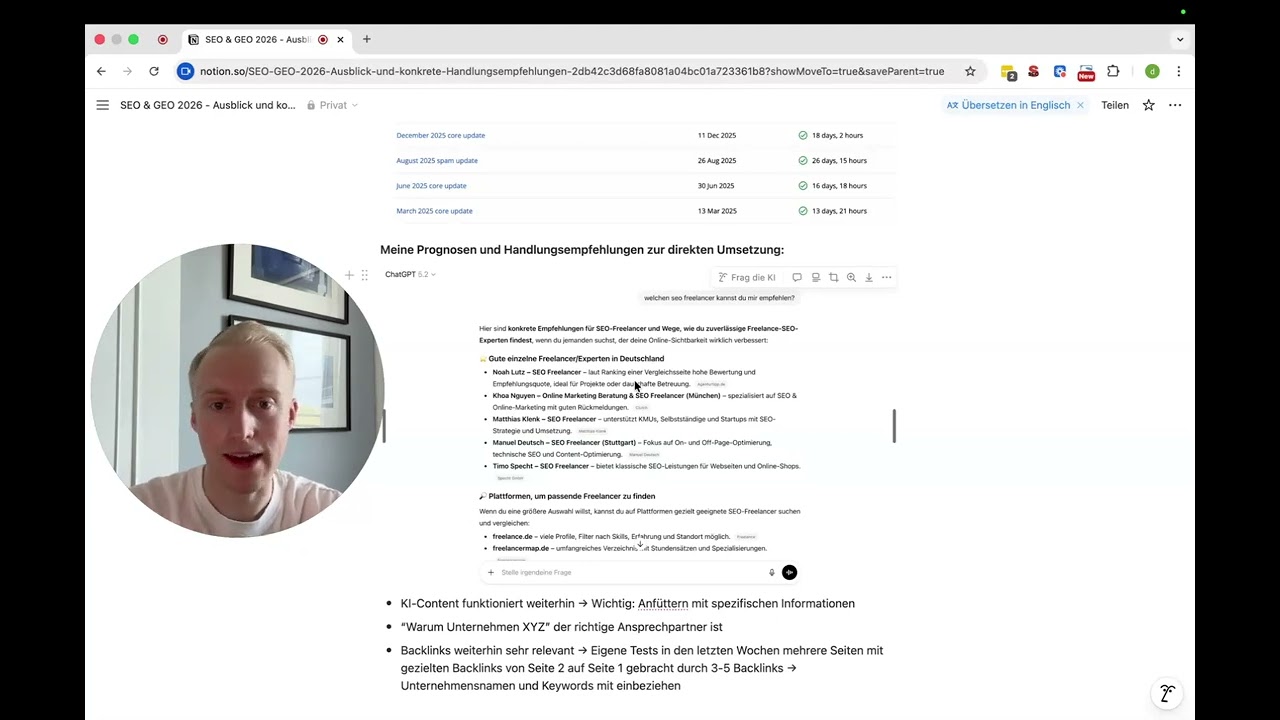Click the webcam video bubble
This screenshot has width=1280, height=720.
(237, 391)
